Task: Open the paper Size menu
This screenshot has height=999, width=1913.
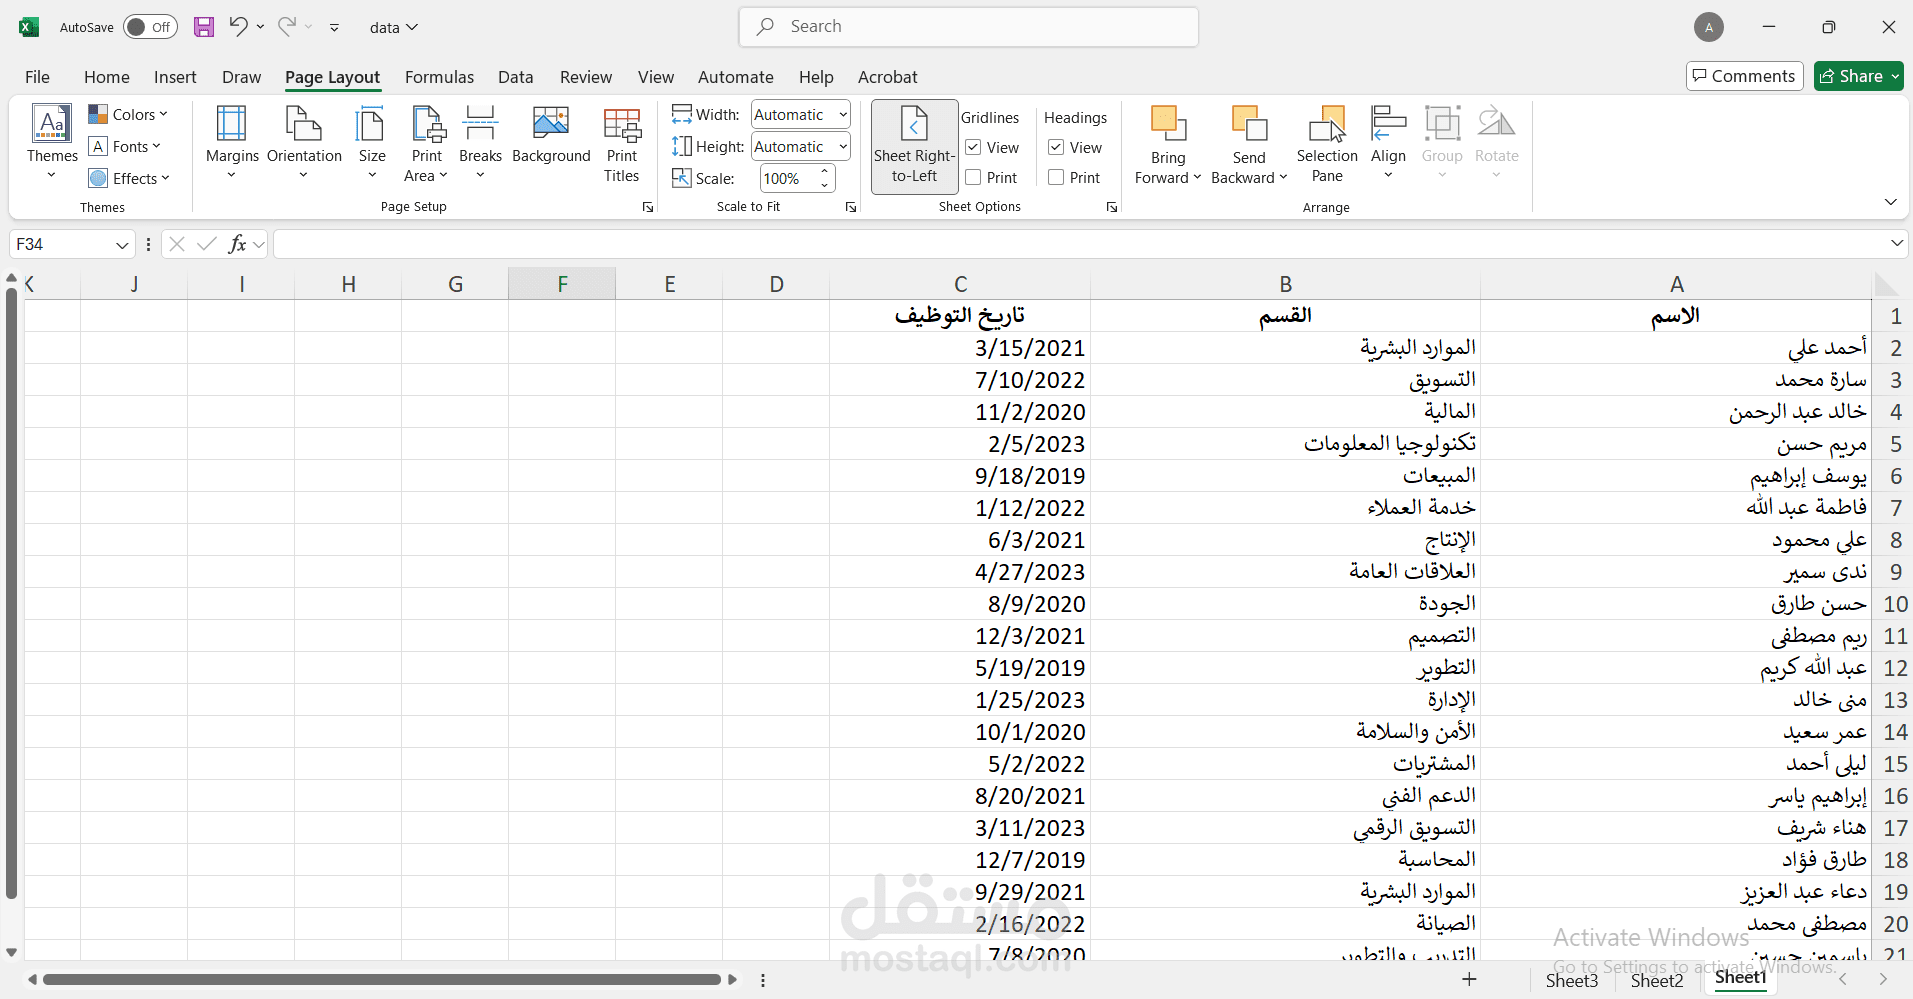Action: coord(372,143)
